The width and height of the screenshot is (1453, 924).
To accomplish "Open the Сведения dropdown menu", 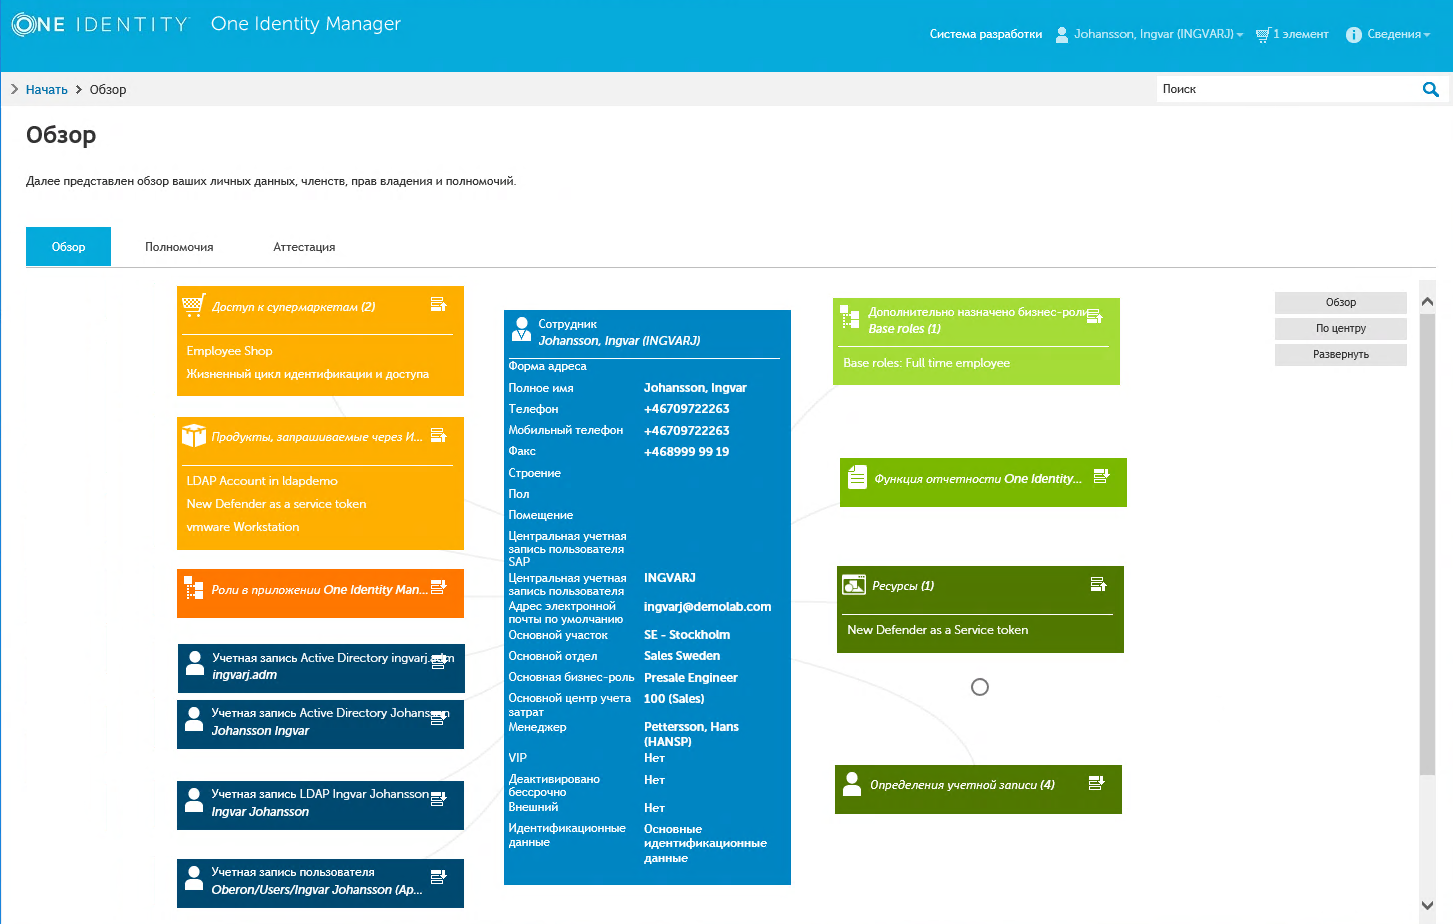I will coord(1398,34).
